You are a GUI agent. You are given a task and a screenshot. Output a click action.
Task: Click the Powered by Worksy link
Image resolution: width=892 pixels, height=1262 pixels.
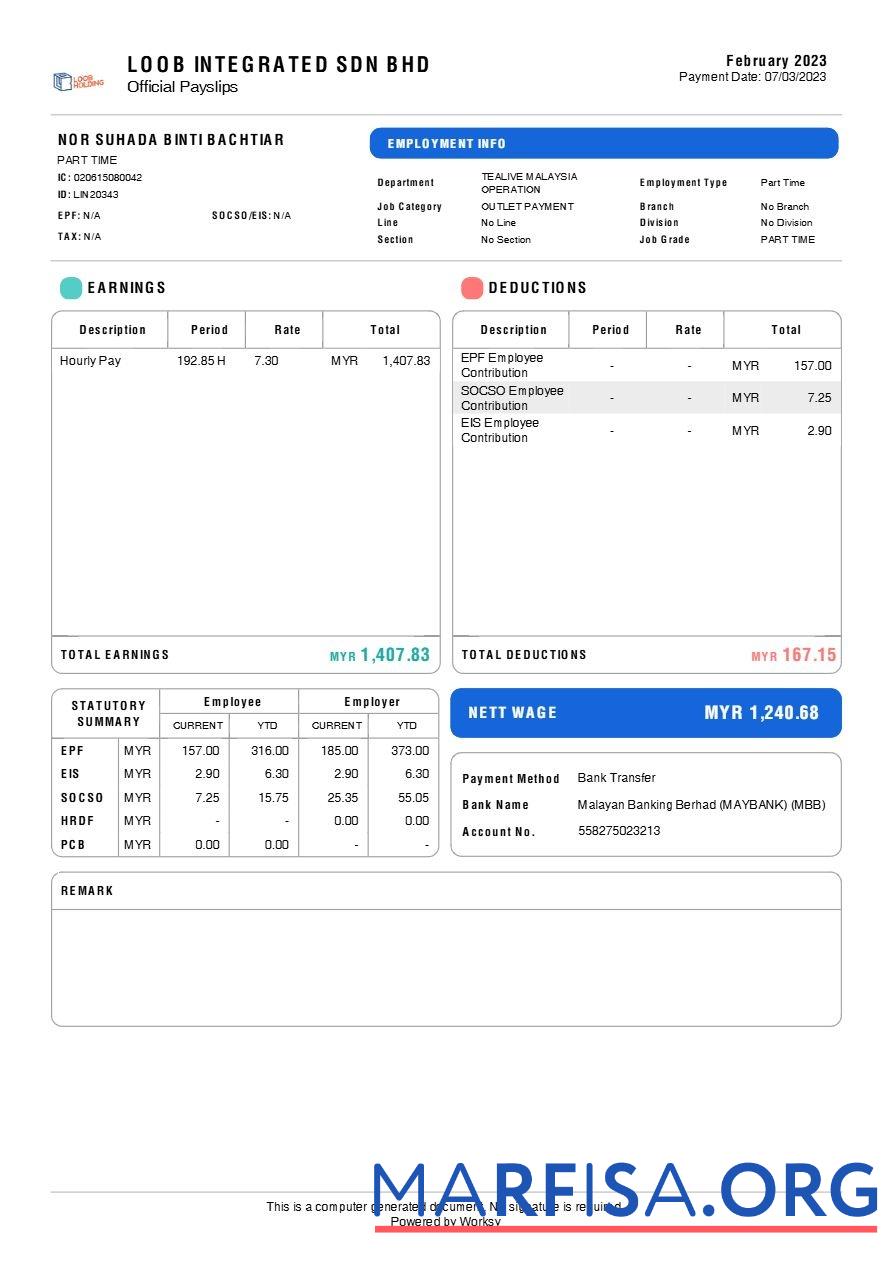[446, 1221]
